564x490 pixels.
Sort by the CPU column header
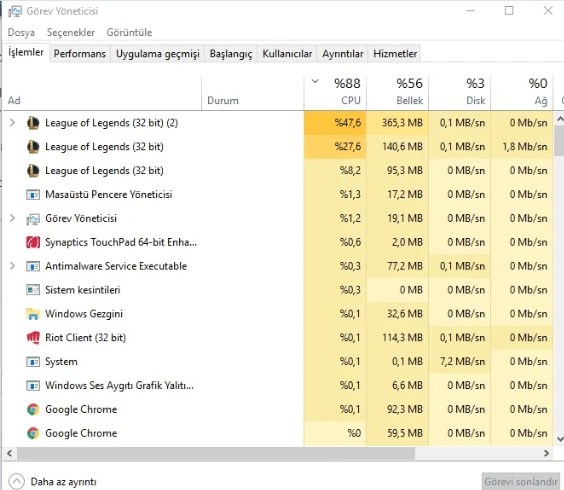(335, 92)
